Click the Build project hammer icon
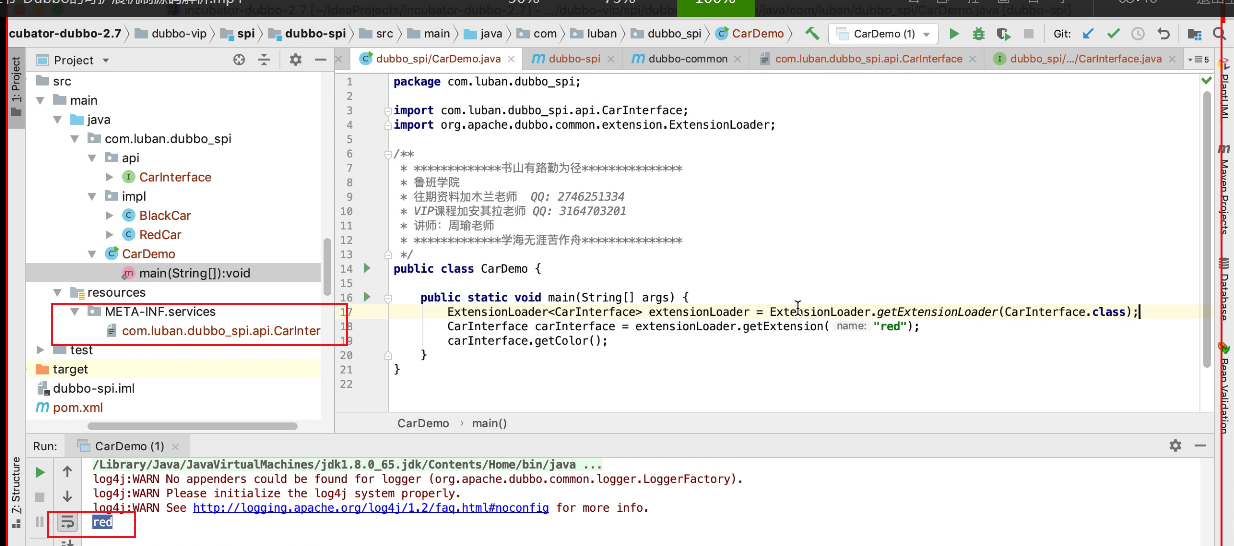 [x=812, y=34]
